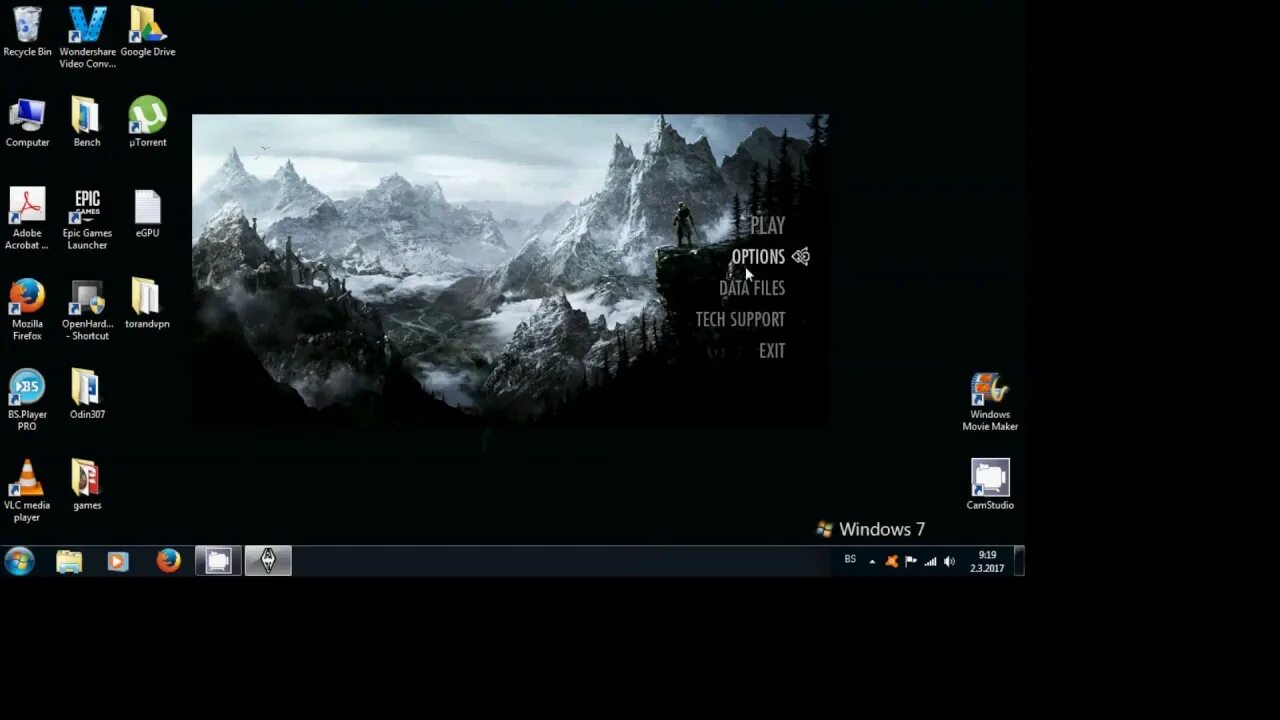The height and width of the screenshot is (720, 1280).
Task: Open TECH SUPPORT in the launcher
Action: point(740,320)
